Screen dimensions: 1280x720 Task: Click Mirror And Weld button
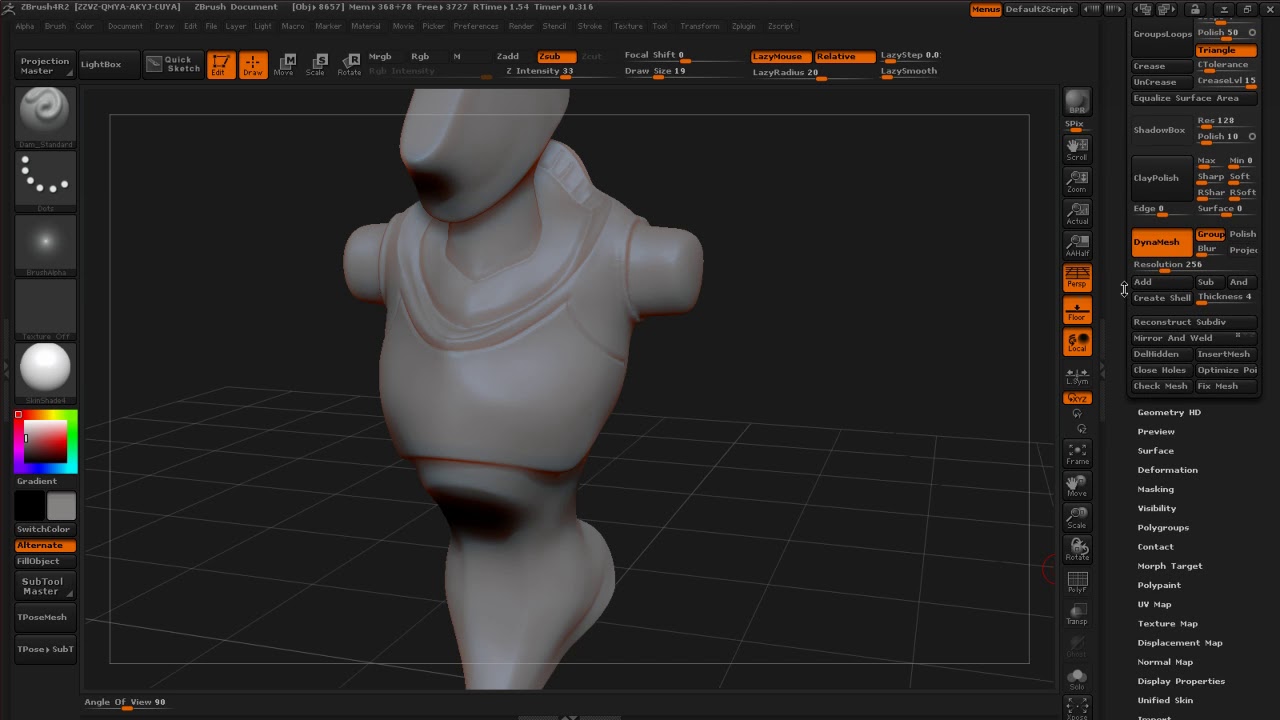point(1194,338)
